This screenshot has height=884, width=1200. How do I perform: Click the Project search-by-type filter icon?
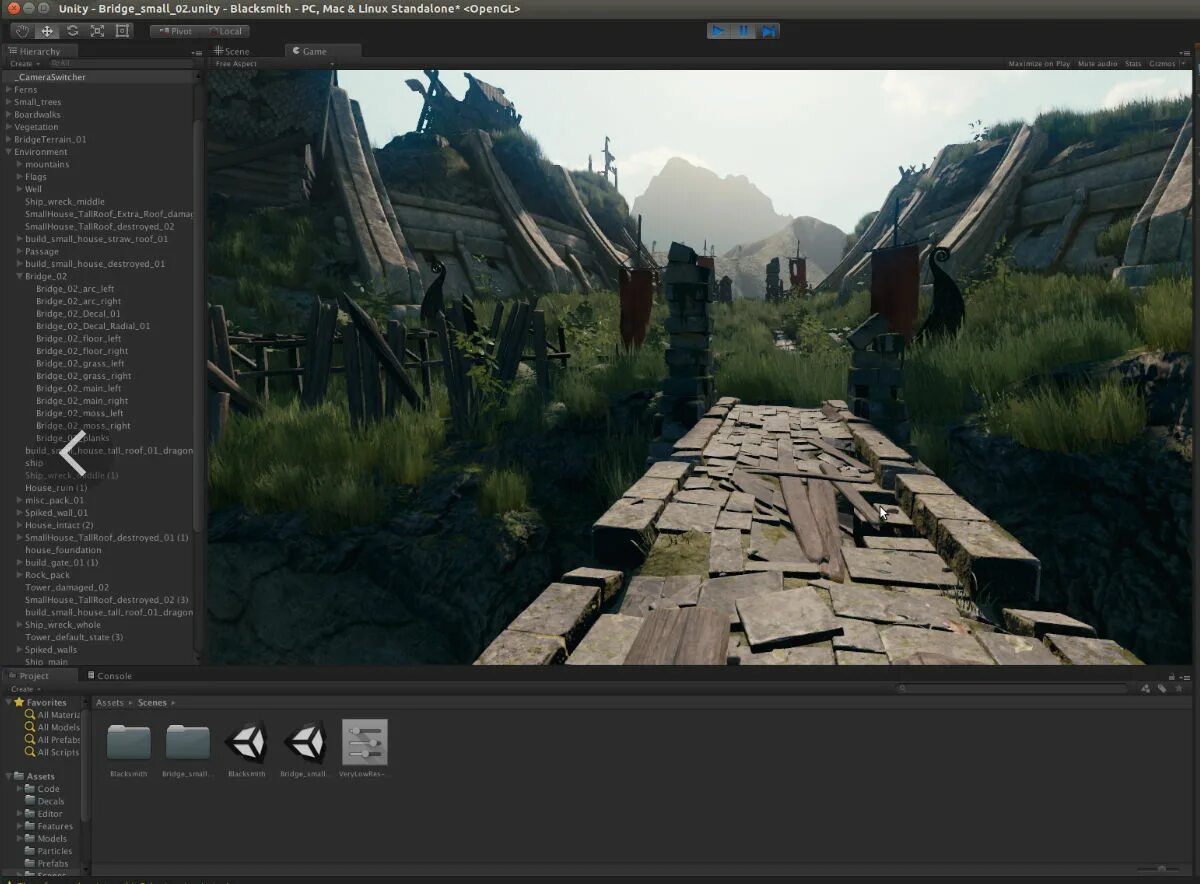(1146, 689)
